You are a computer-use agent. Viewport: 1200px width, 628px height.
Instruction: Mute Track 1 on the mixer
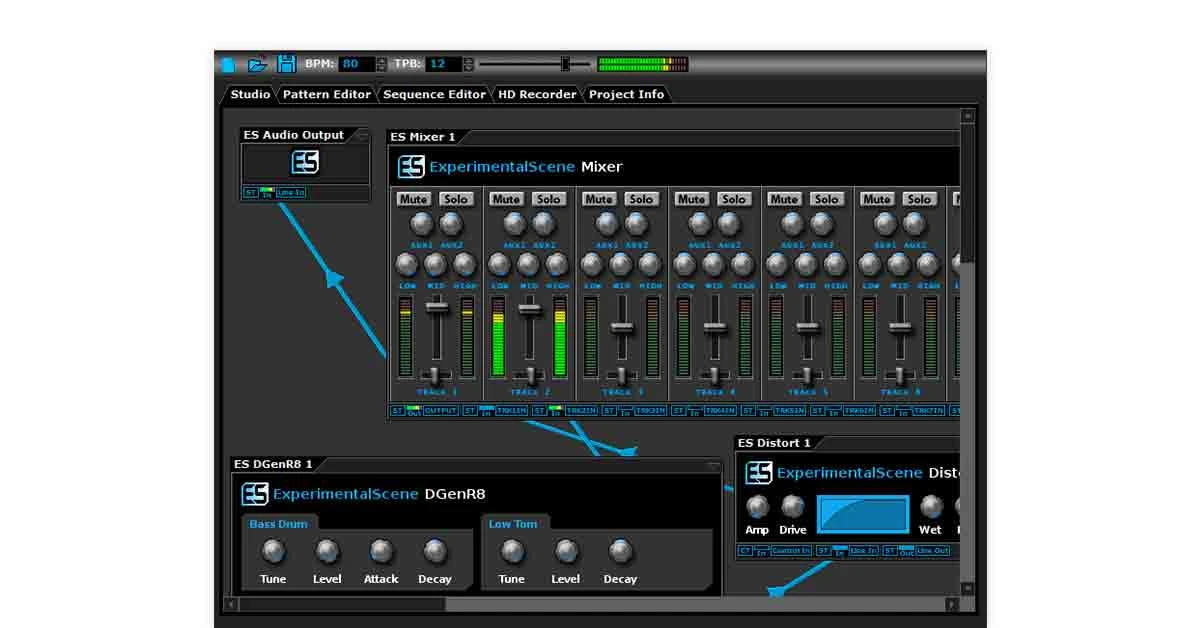tap(412, 198)
